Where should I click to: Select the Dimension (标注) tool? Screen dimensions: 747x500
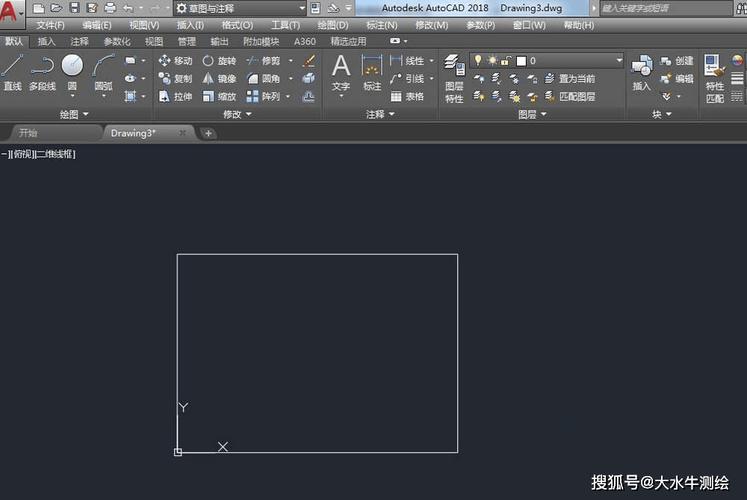pos(372,72)
